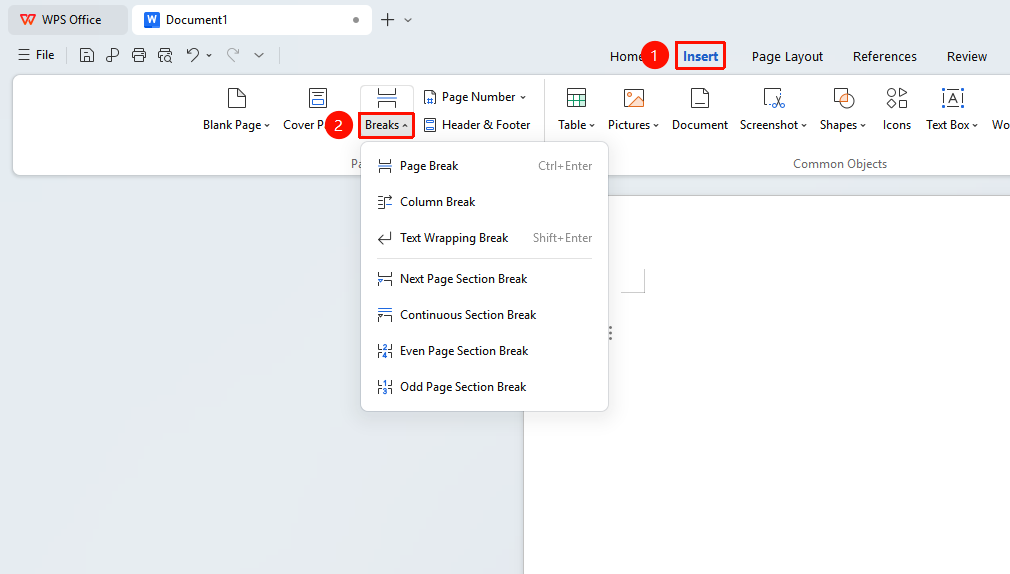Click the Save icon in quick toolbar
Screen dimensions: 1010x574
point(86,55)
